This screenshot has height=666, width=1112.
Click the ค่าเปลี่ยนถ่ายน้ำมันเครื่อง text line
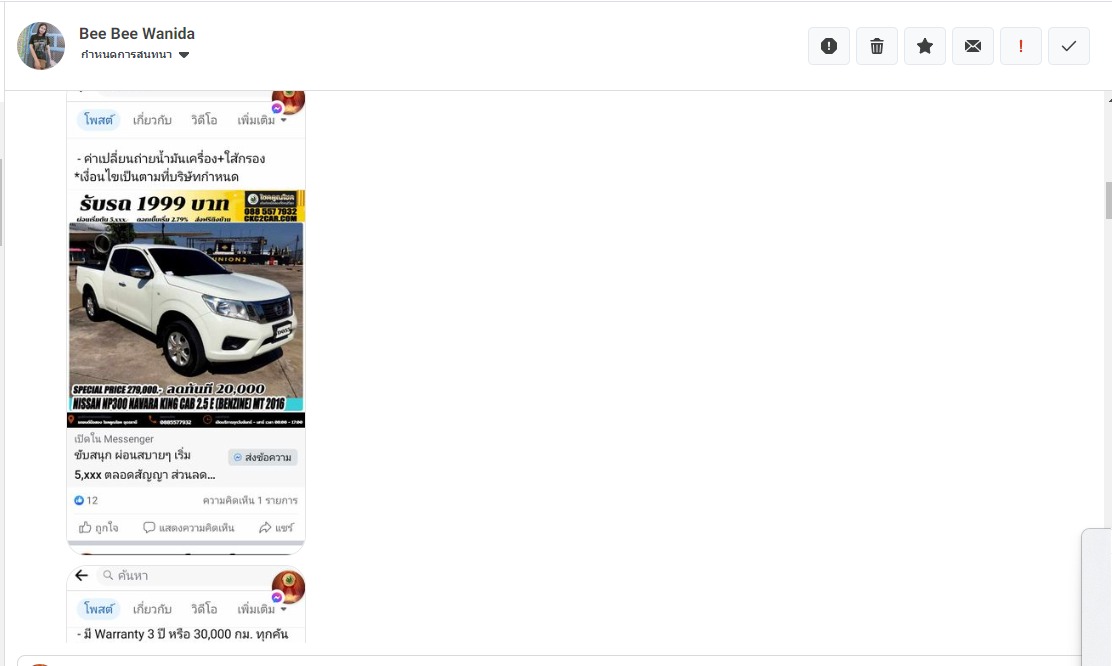point(171,158)
